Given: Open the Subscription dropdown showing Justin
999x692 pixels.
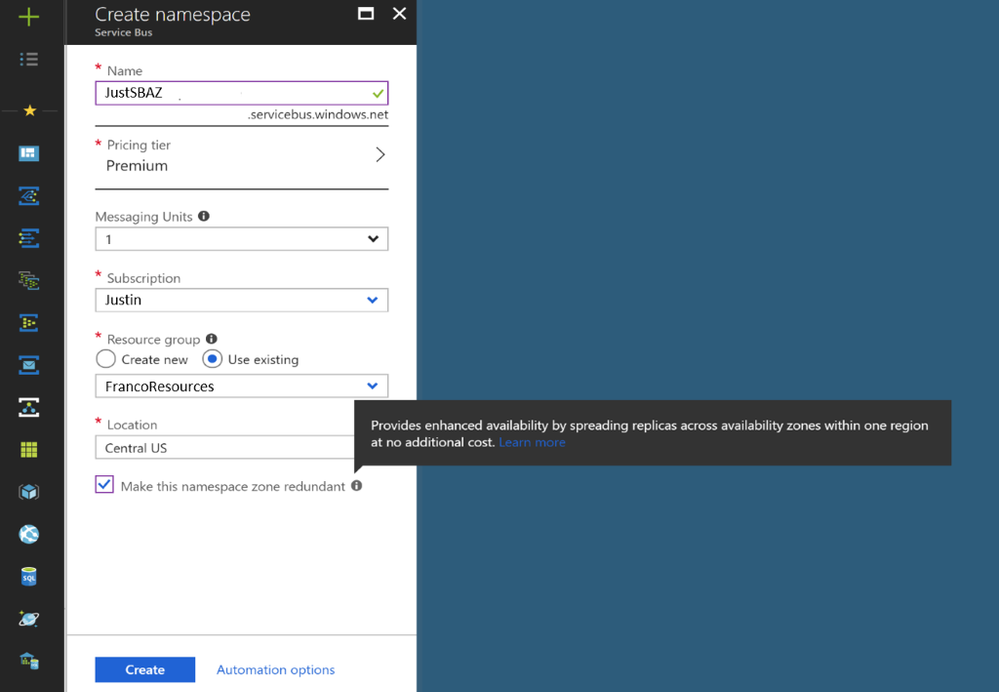Looking at the screenshot, I should pyautogui.click(x=241, y=300).
